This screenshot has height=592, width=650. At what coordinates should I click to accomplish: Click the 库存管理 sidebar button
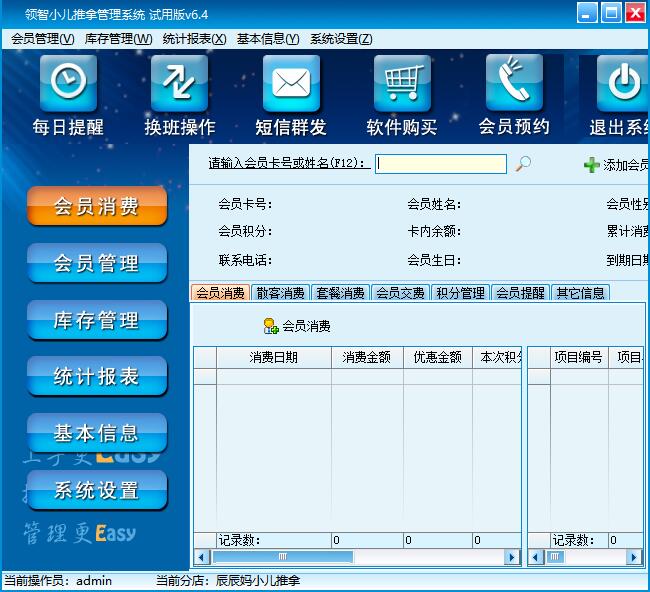[97, 320]
